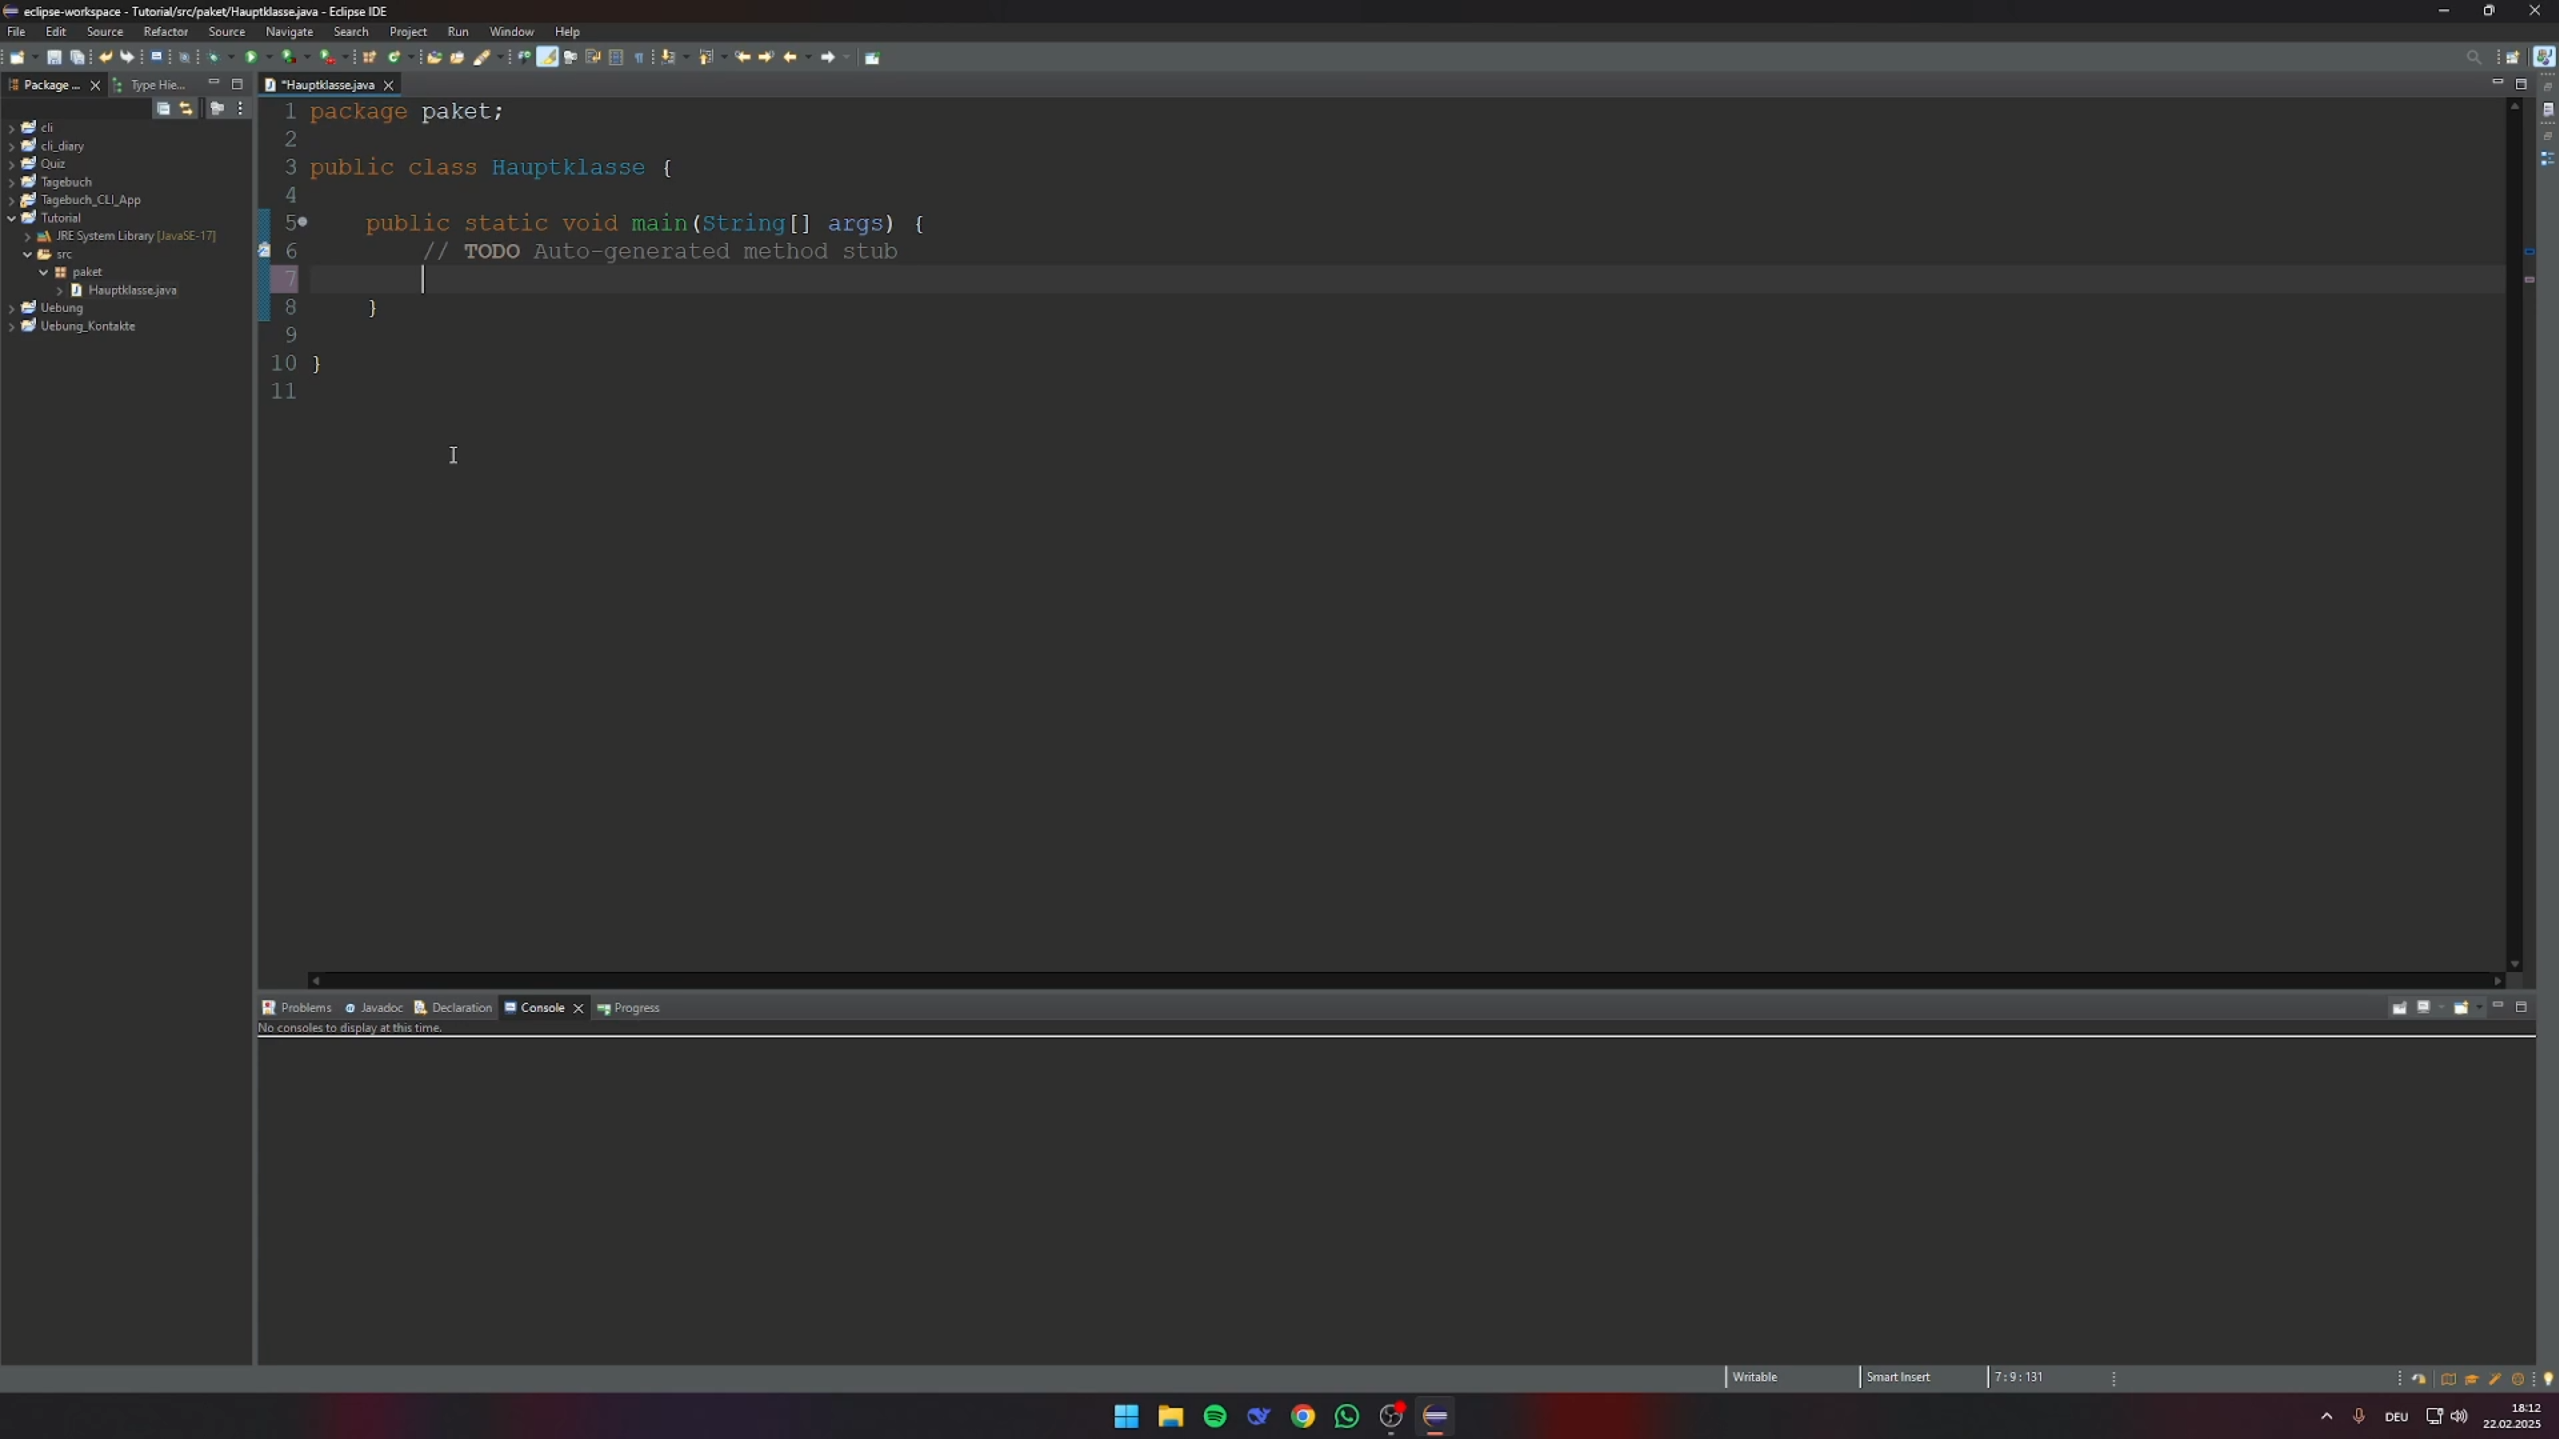This screenshot has width=2559, height=1439.
Task: Click the editor horizontal scrollbar track
Action: coord(1400,980)
